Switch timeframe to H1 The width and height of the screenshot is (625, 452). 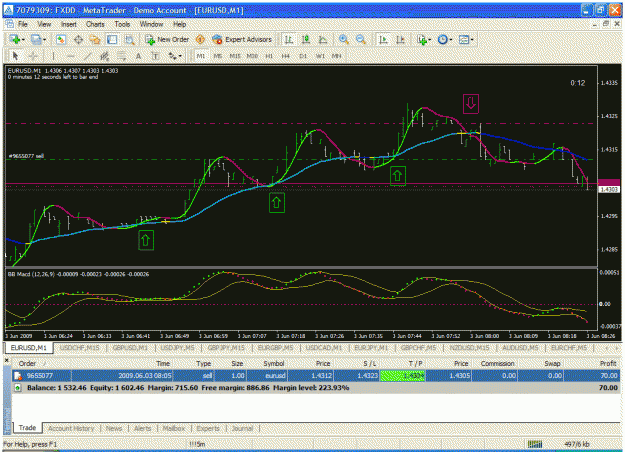click(x=269, y=56)
